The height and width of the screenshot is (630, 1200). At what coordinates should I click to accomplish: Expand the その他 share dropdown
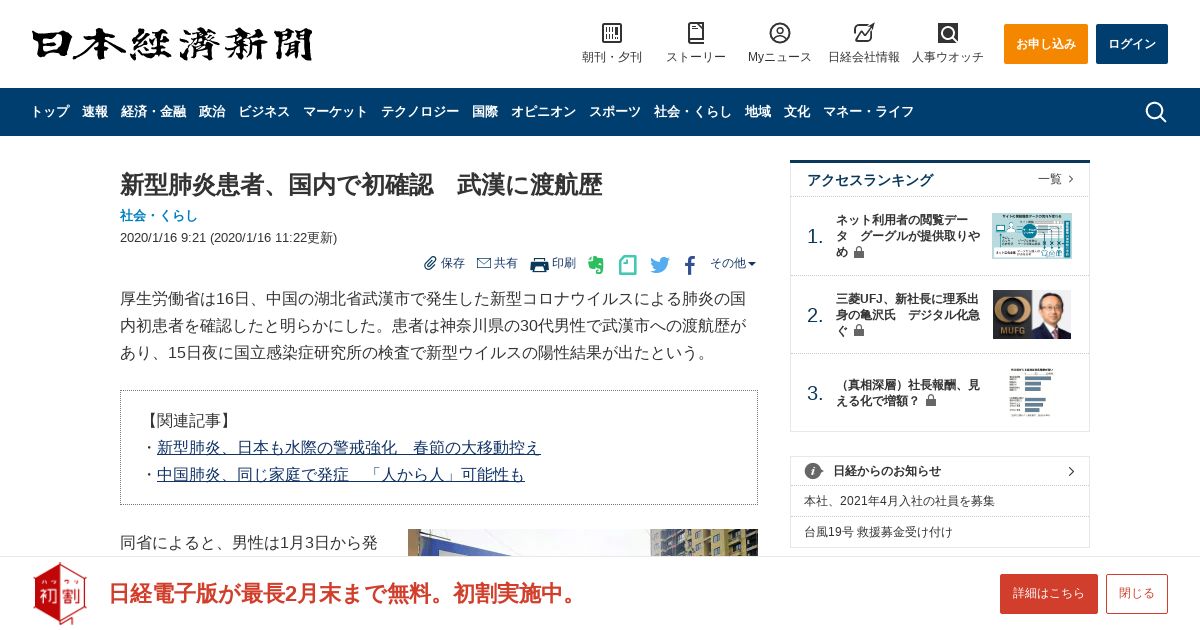point(733,263)
